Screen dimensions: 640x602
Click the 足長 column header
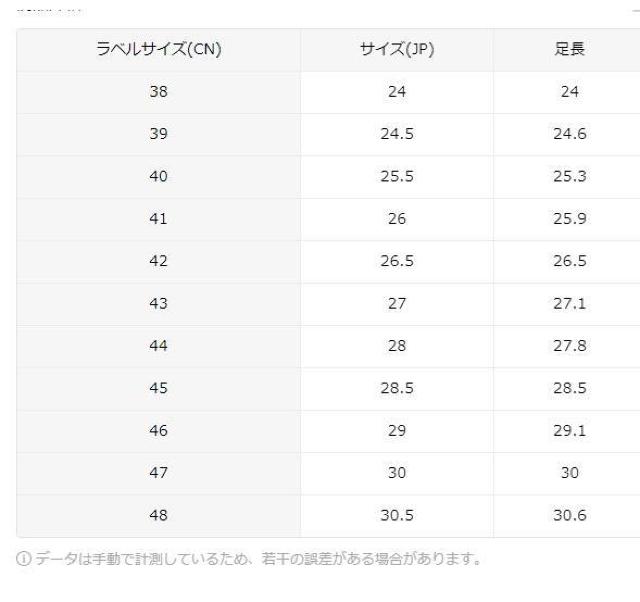click(x=569, y=50)
